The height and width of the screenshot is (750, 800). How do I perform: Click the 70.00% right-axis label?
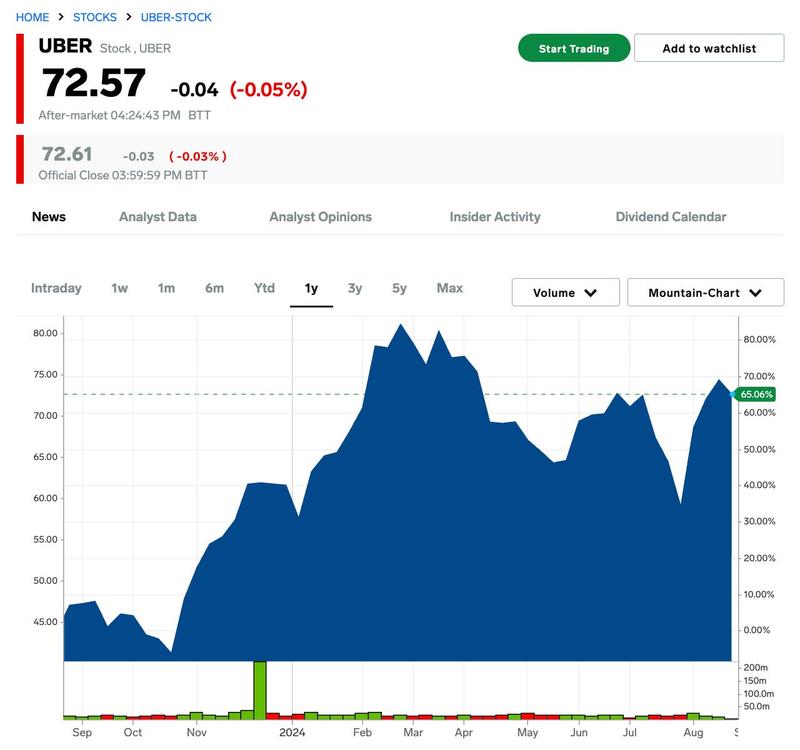click(x=759, y=377)
